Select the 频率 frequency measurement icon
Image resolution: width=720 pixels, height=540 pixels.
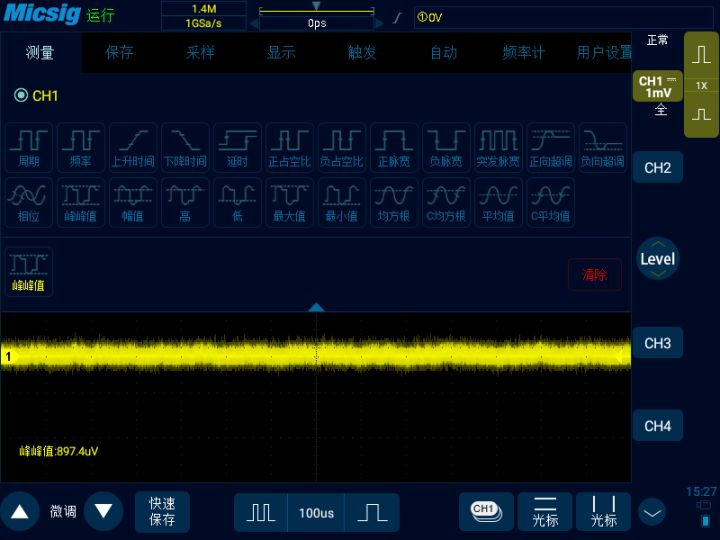click(x=81, y=147)
